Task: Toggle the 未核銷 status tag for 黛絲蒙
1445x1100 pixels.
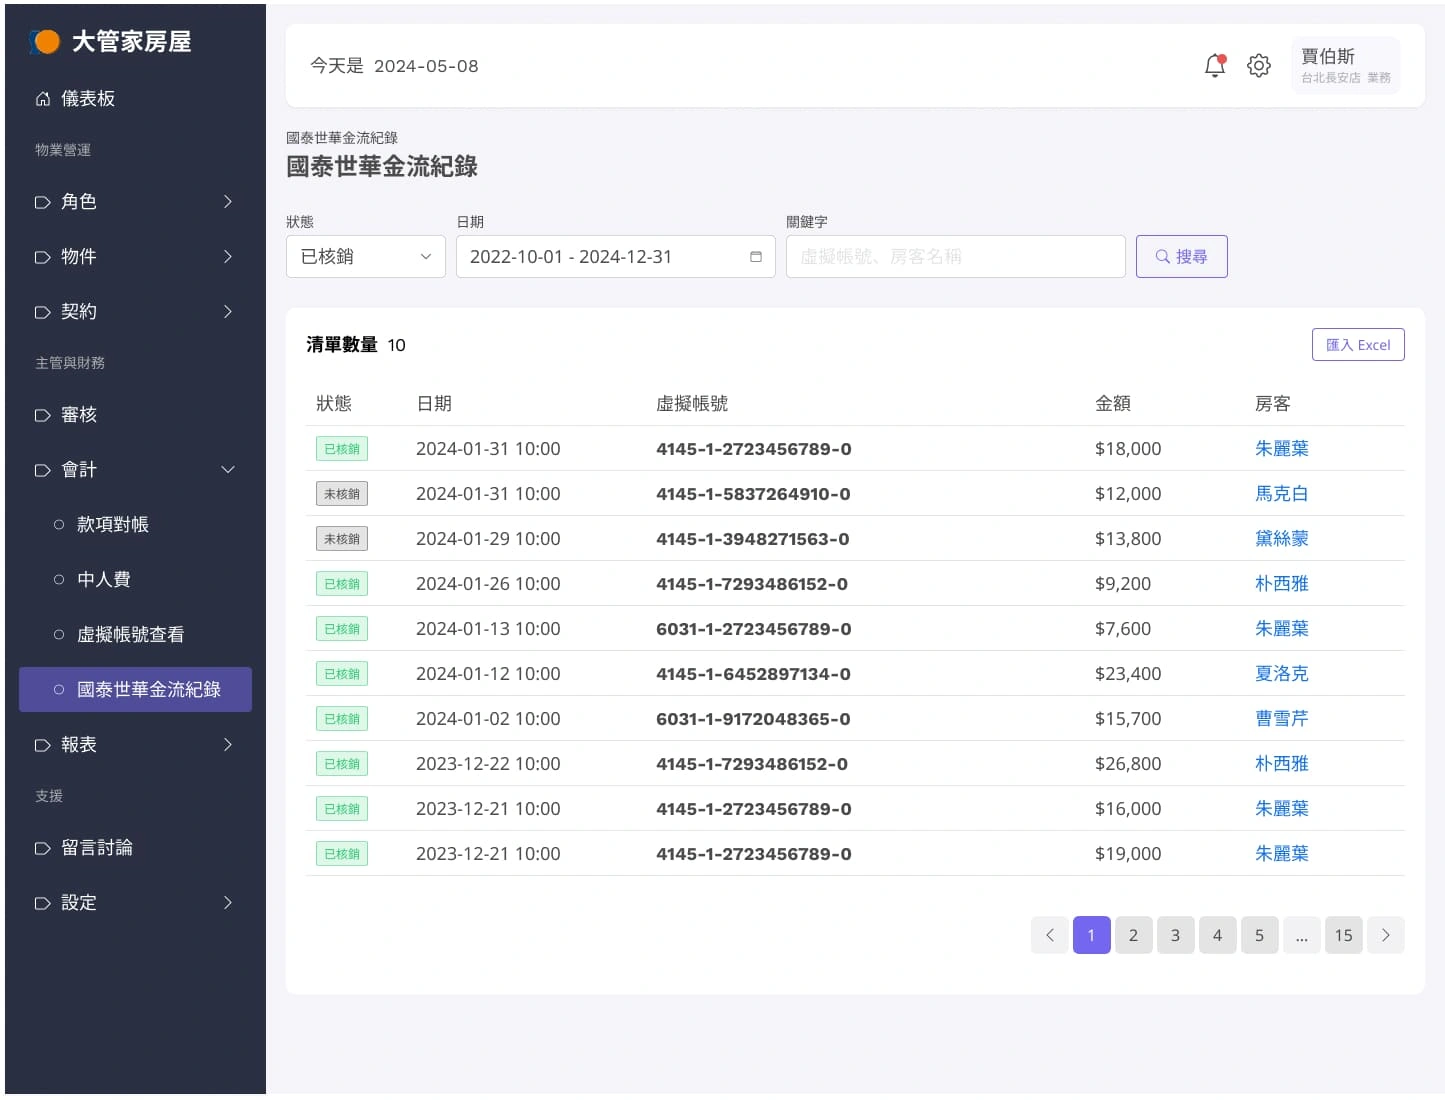Action: (x=341, y=538)
